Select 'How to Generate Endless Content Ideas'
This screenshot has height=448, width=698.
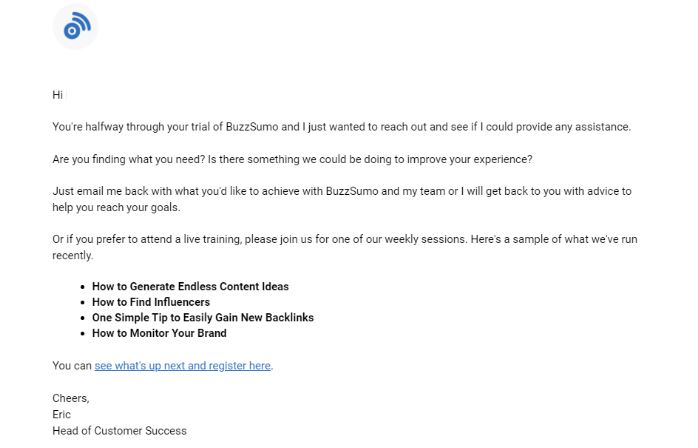(x=190, y=286)
